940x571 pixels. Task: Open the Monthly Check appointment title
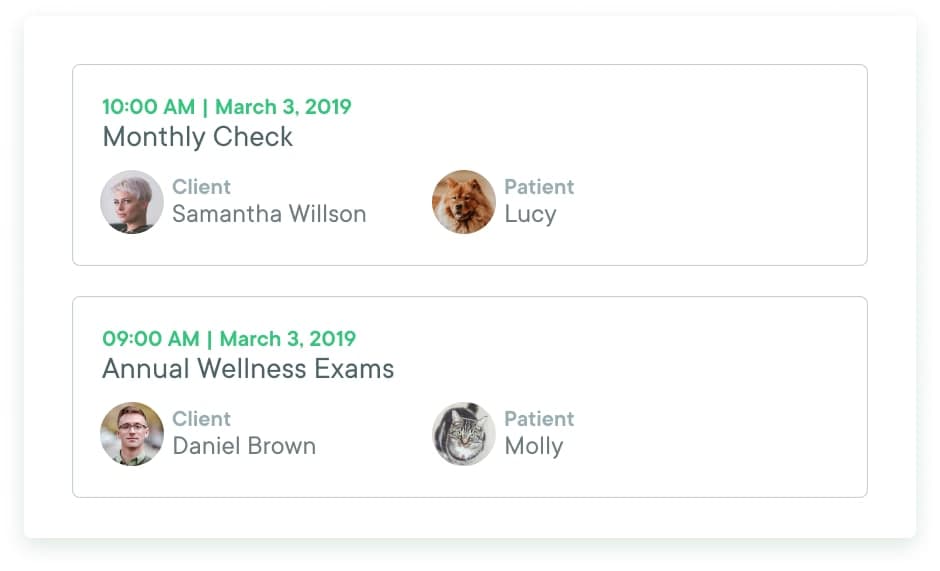(198, 137)
